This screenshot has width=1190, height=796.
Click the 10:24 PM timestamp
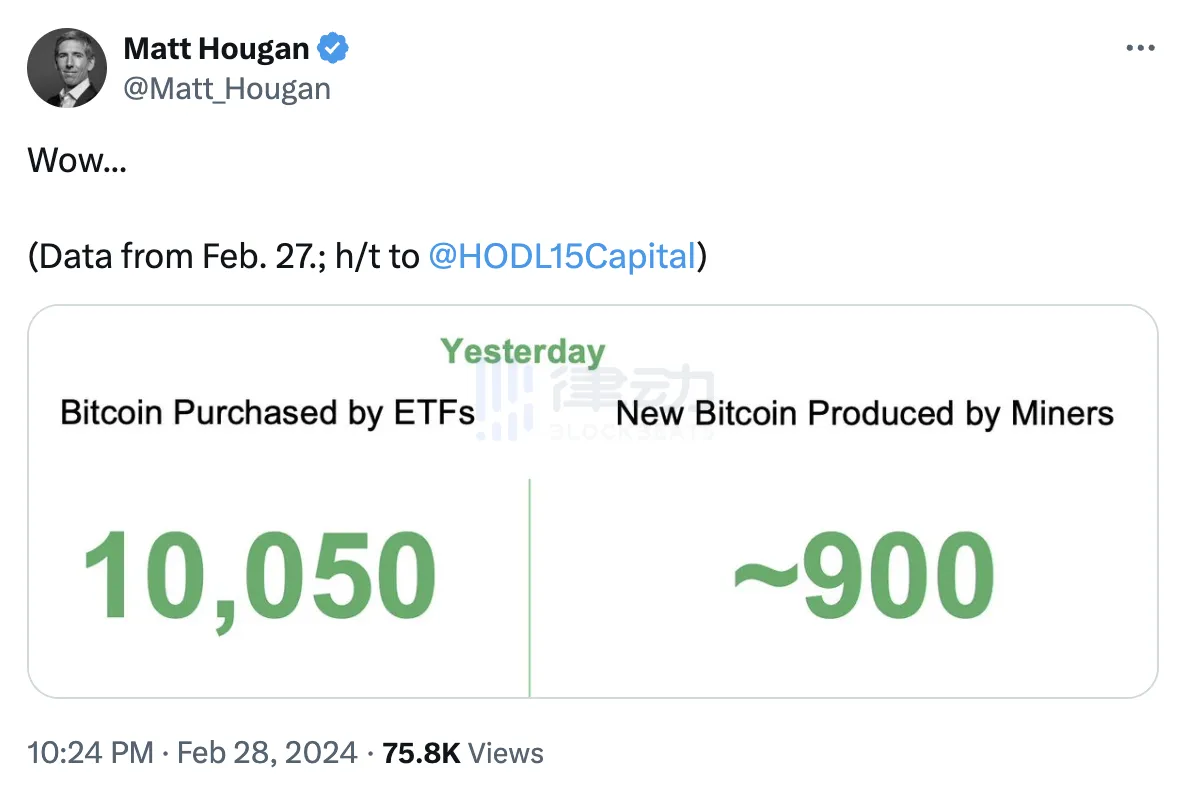91,752
